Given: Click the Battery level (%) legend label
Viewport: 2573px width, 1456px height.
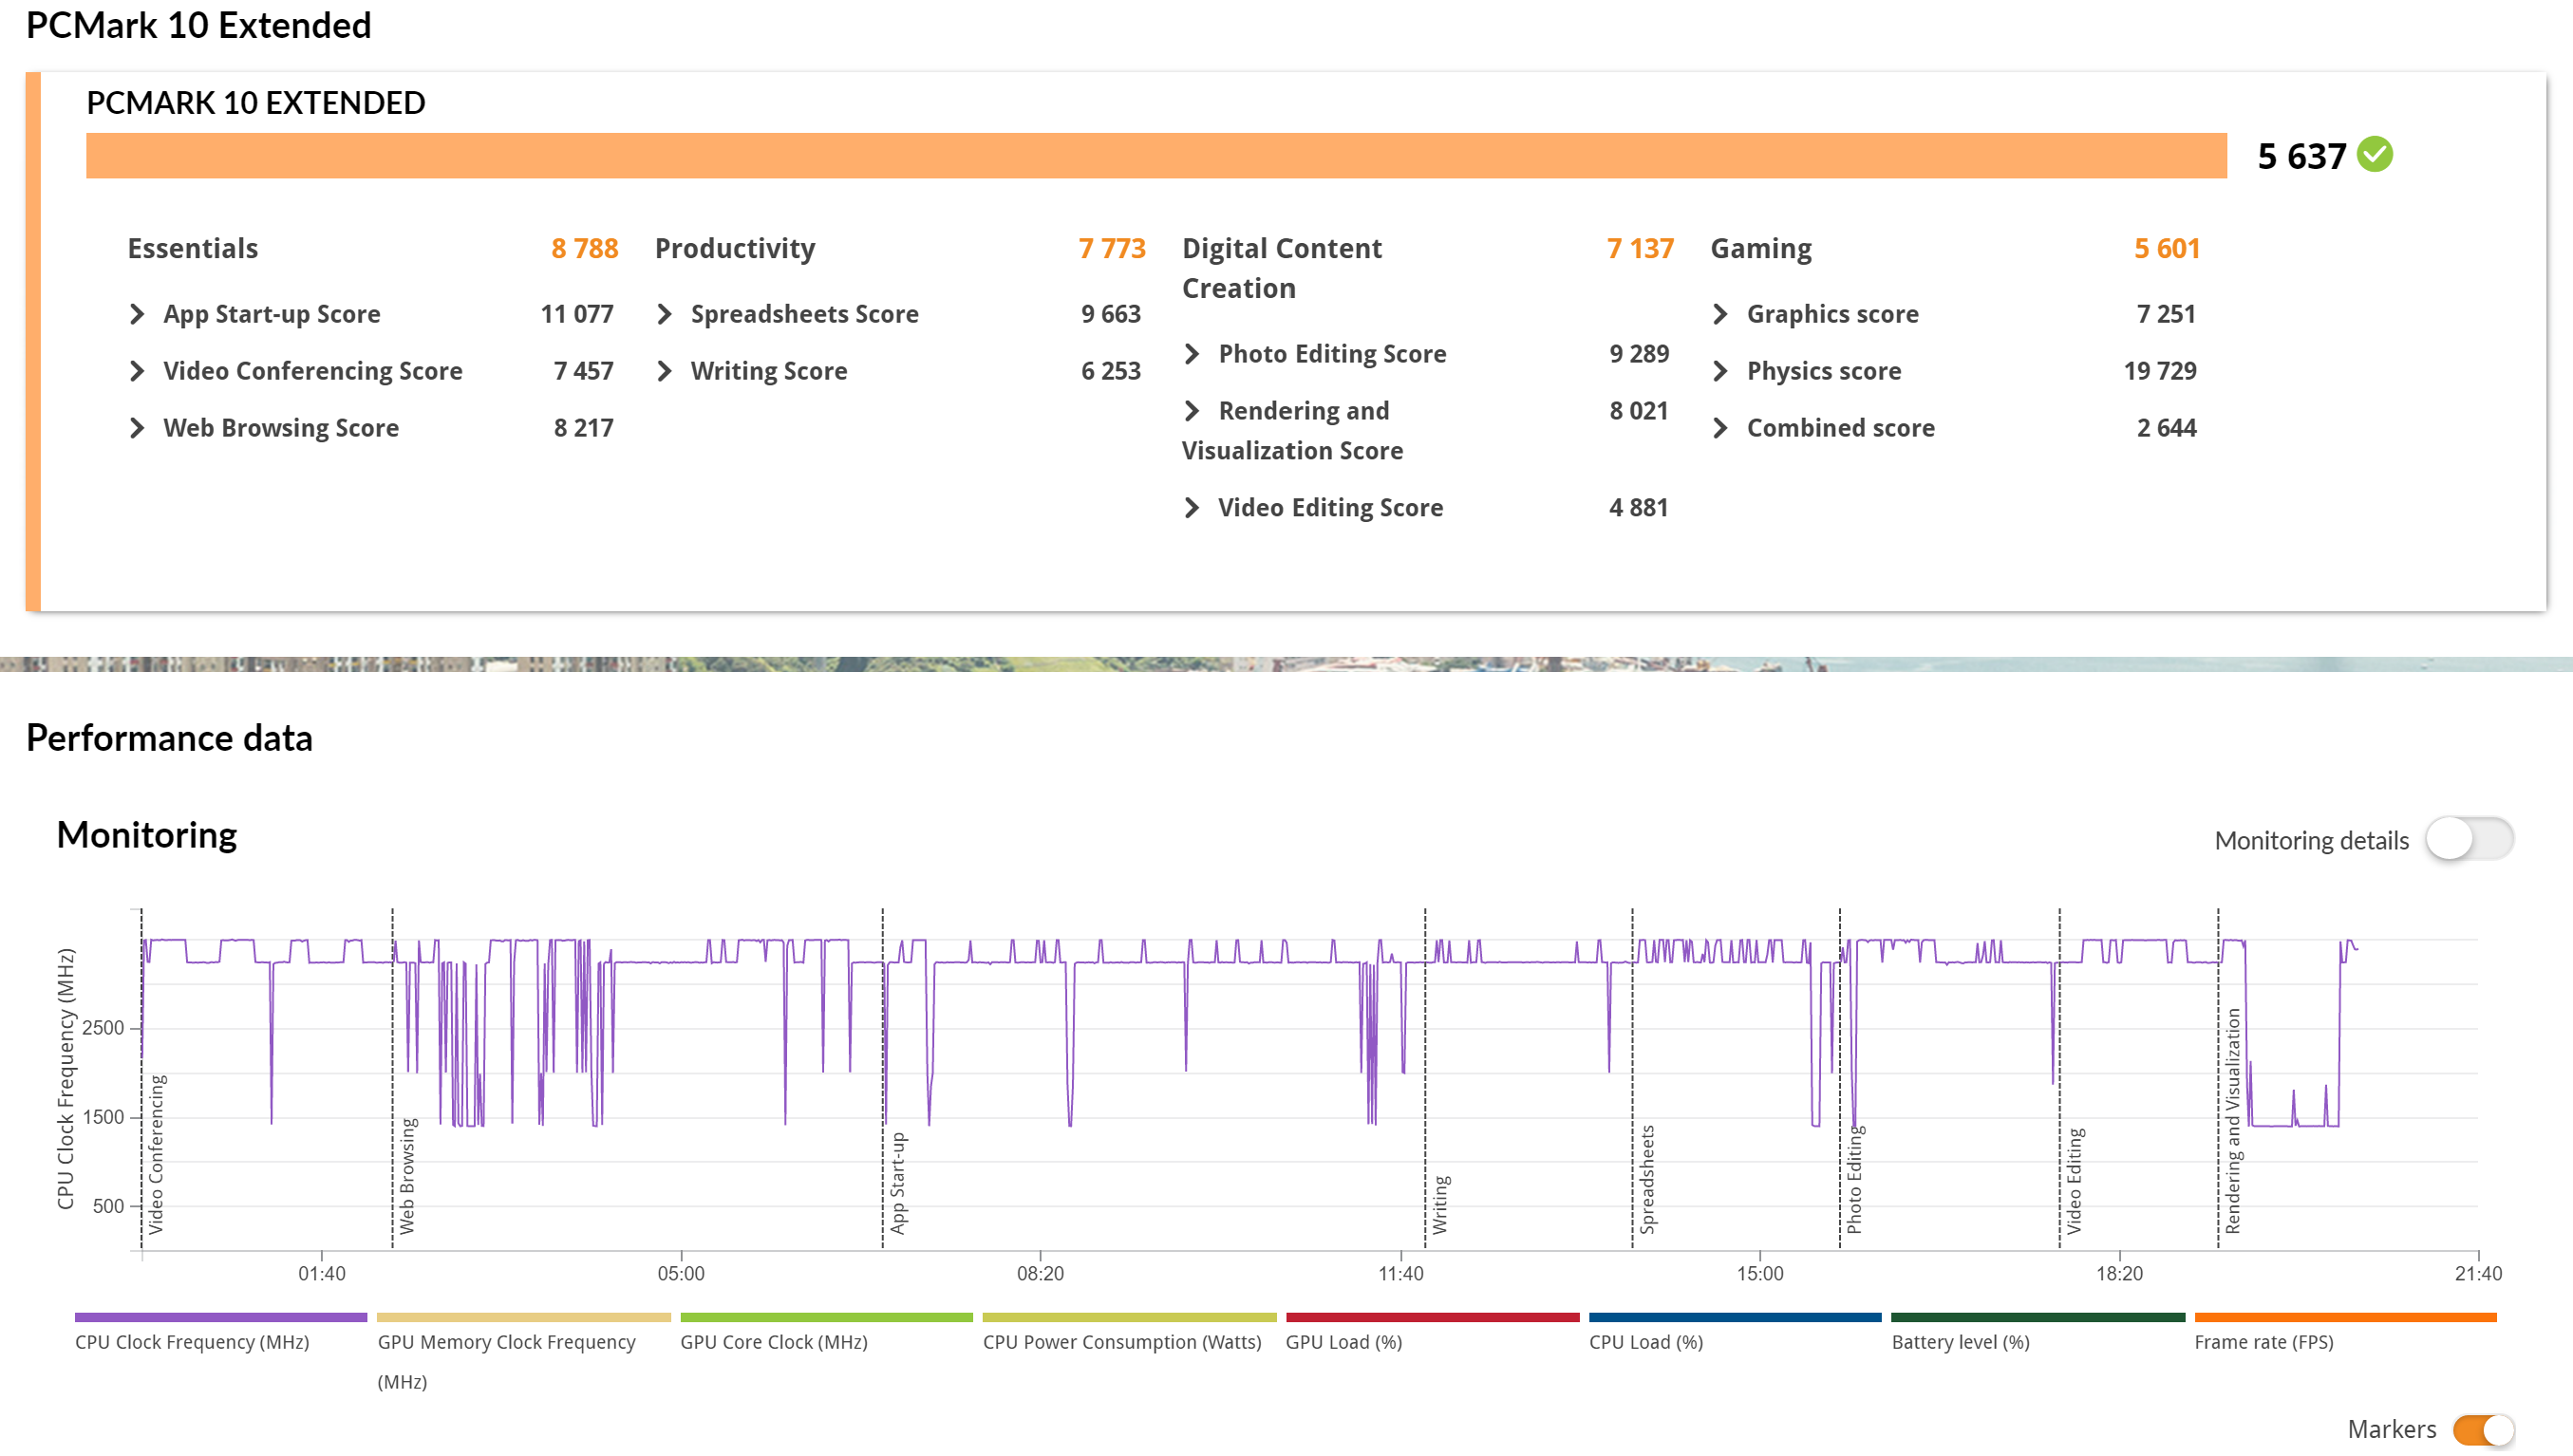Looking at the screenshot, I should click(1961, 1343).
